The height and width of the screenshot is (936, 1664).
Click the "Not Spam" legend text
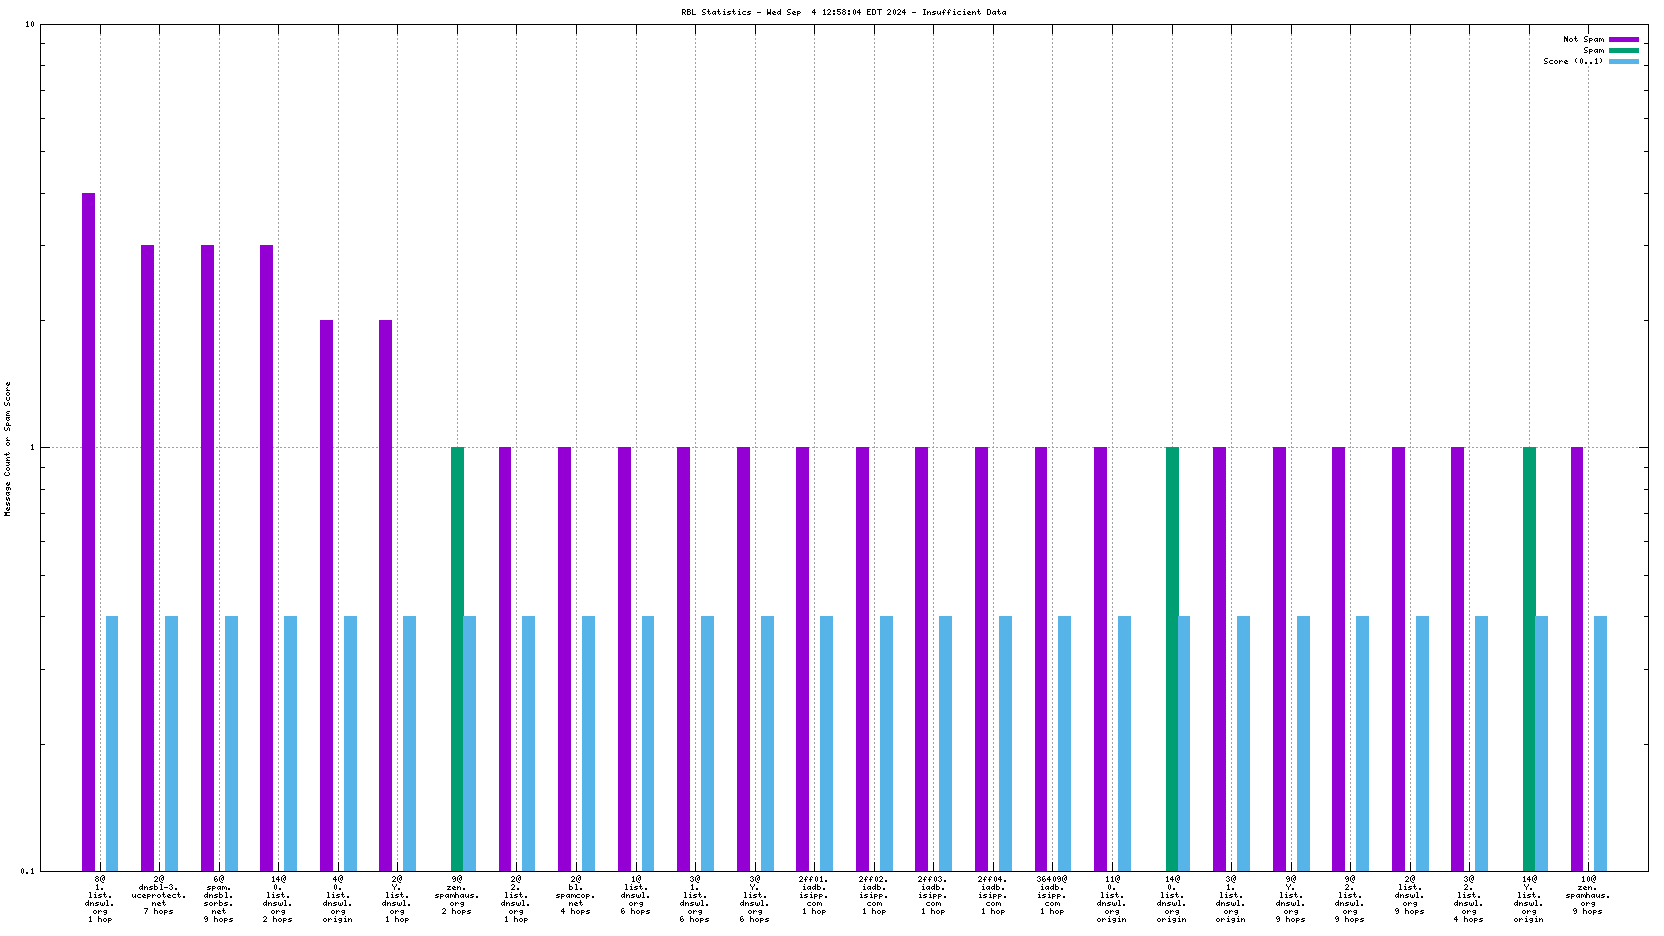[x=1583, y=40]
